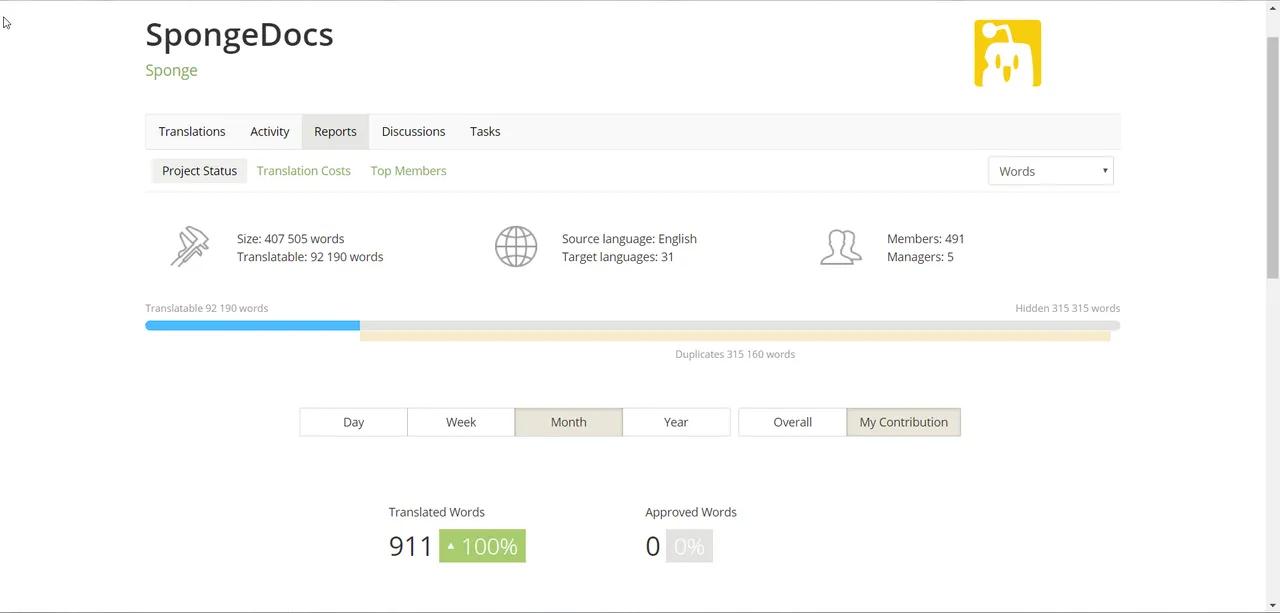Click the 'Target languages: 31' text
Image resolution: width=1280 pixels, height=613 pixels.
618,257
